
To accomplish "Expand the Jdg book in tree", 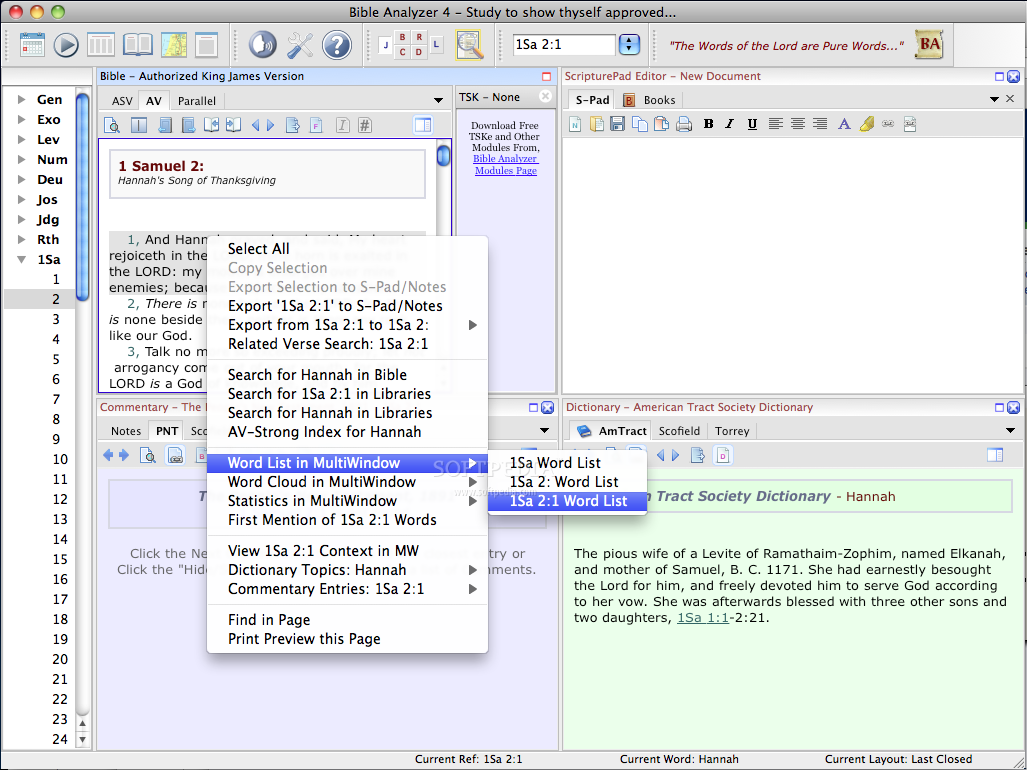I will pyautogui.click(x=22, y=219).
